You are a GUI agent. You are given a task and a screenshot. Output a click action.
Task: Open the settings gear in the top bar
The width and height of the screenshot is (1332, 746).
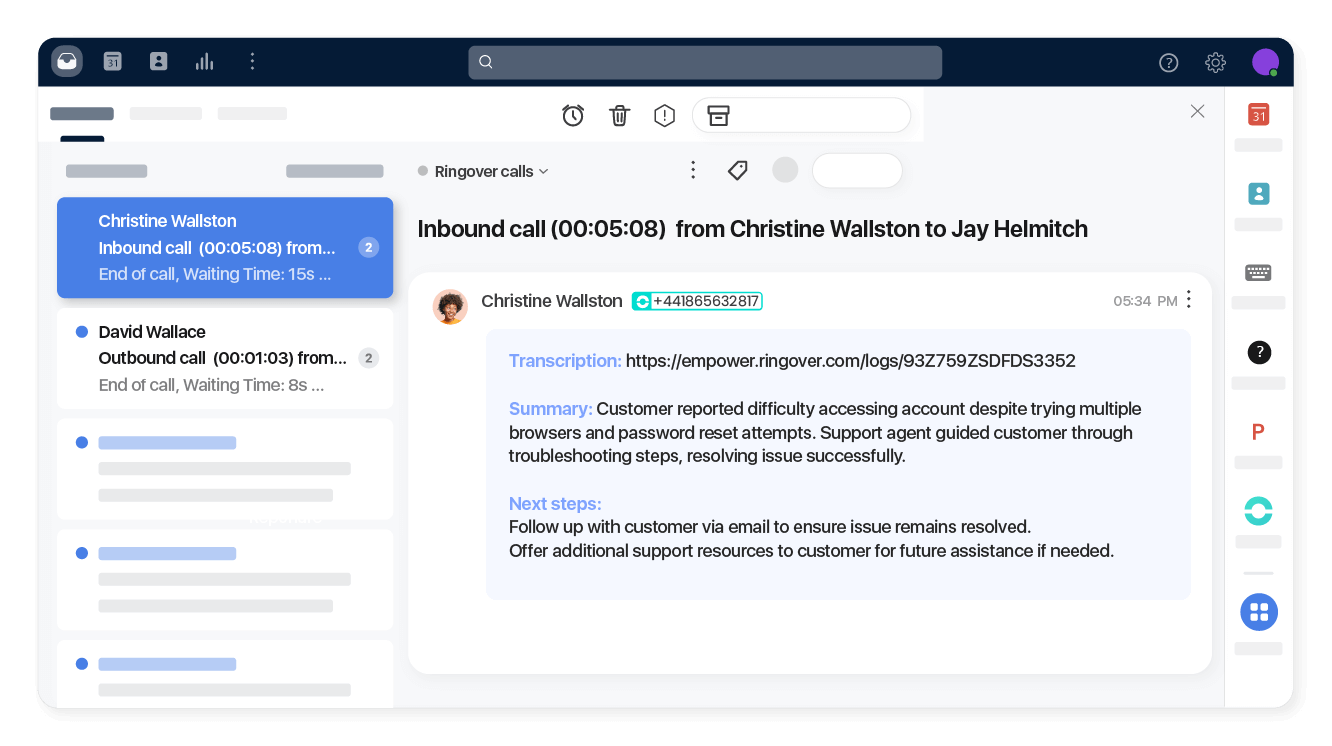click(x=1215, y=62)
